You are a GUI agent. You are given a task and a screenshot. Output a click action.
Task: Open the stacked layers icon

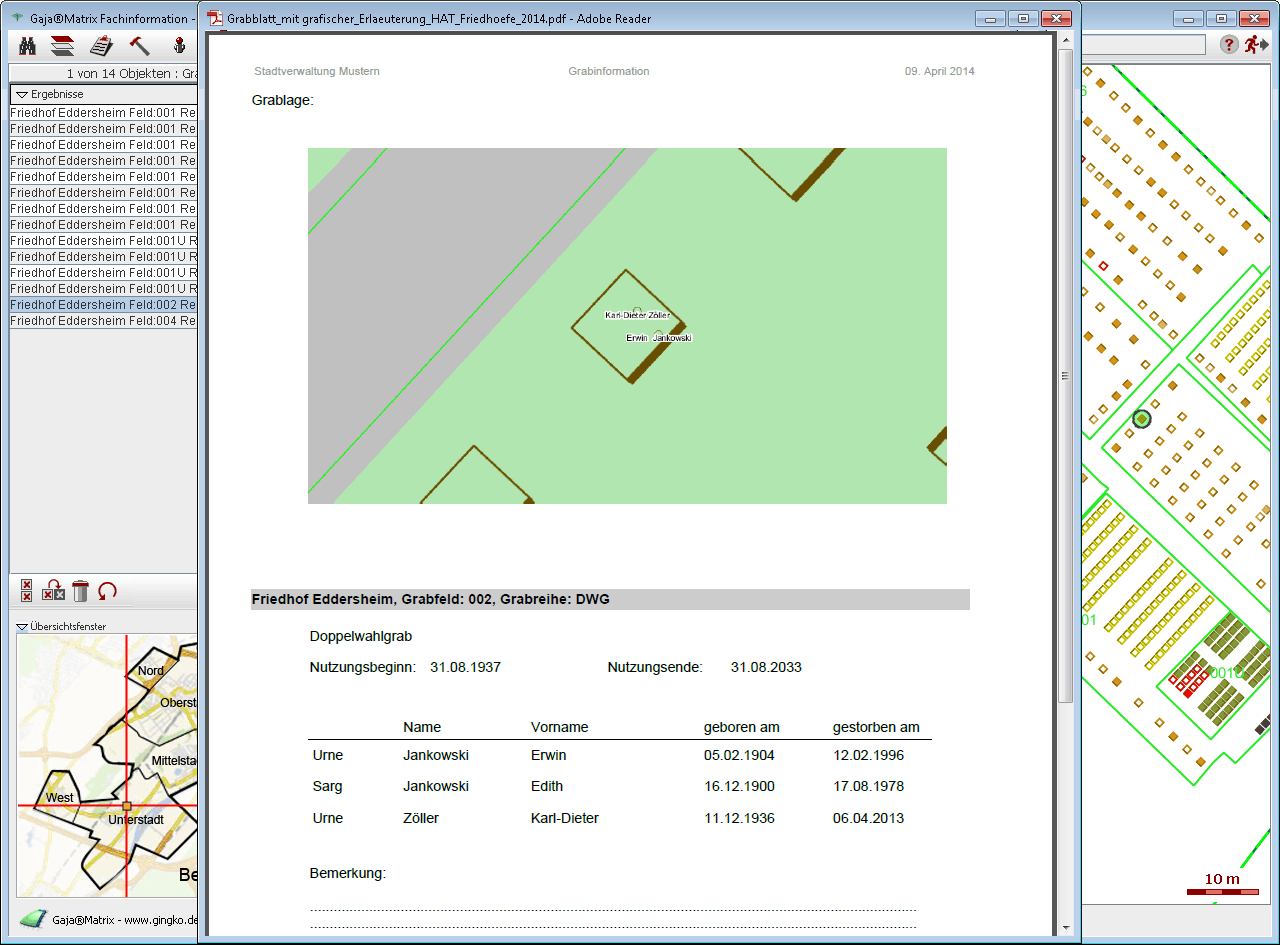coord(63,45)
